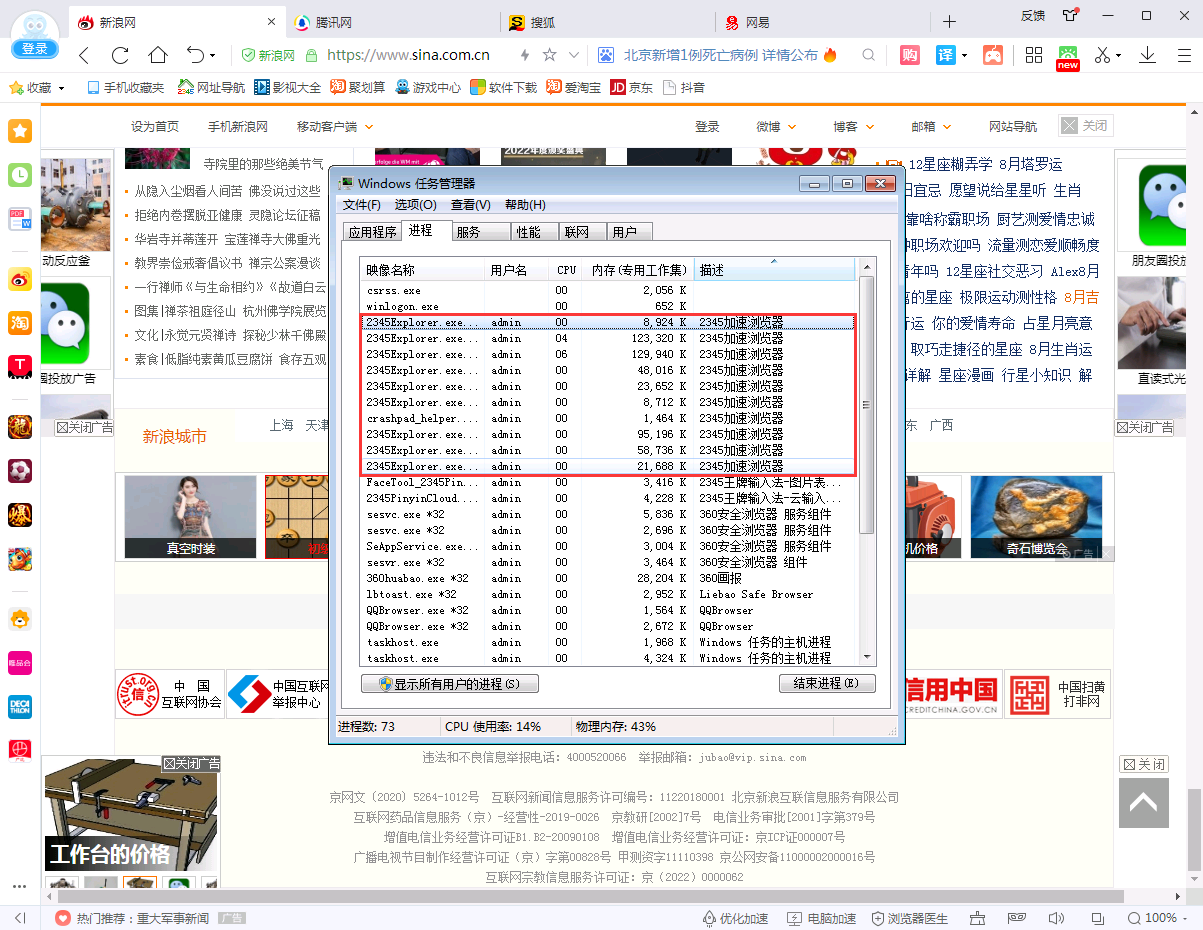Click the blue 译 translate icon

(x=946, y=55)
